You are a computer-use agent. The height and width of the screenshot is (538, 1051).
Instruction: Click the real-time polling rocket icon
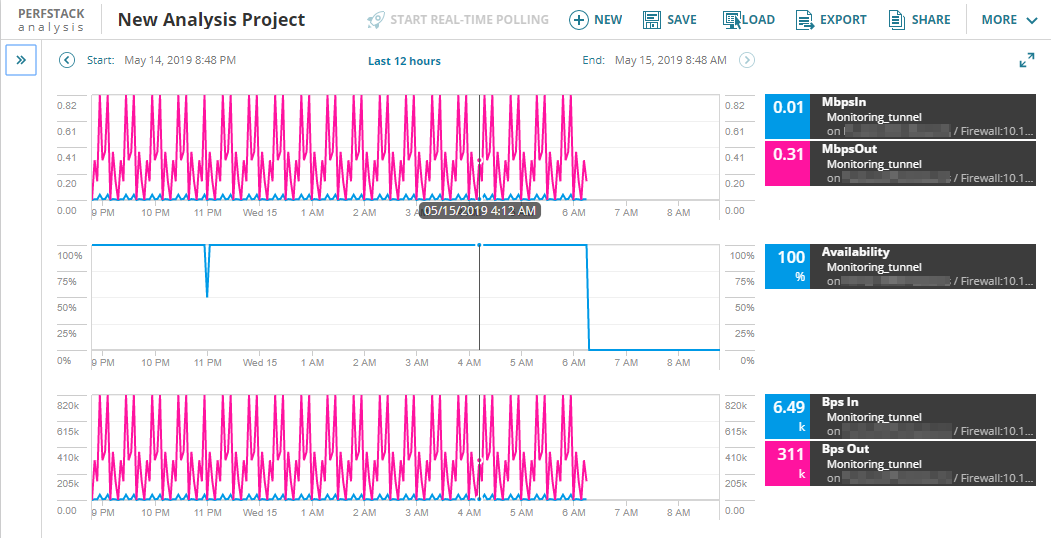click(375, 20)
